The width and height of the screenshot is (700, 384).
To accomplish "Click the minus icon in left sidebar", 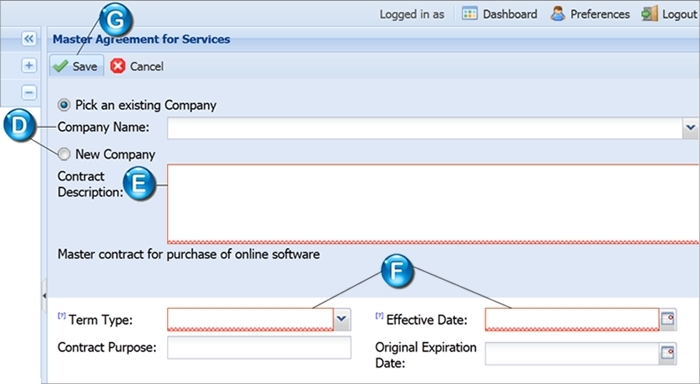I will (29, 92).
